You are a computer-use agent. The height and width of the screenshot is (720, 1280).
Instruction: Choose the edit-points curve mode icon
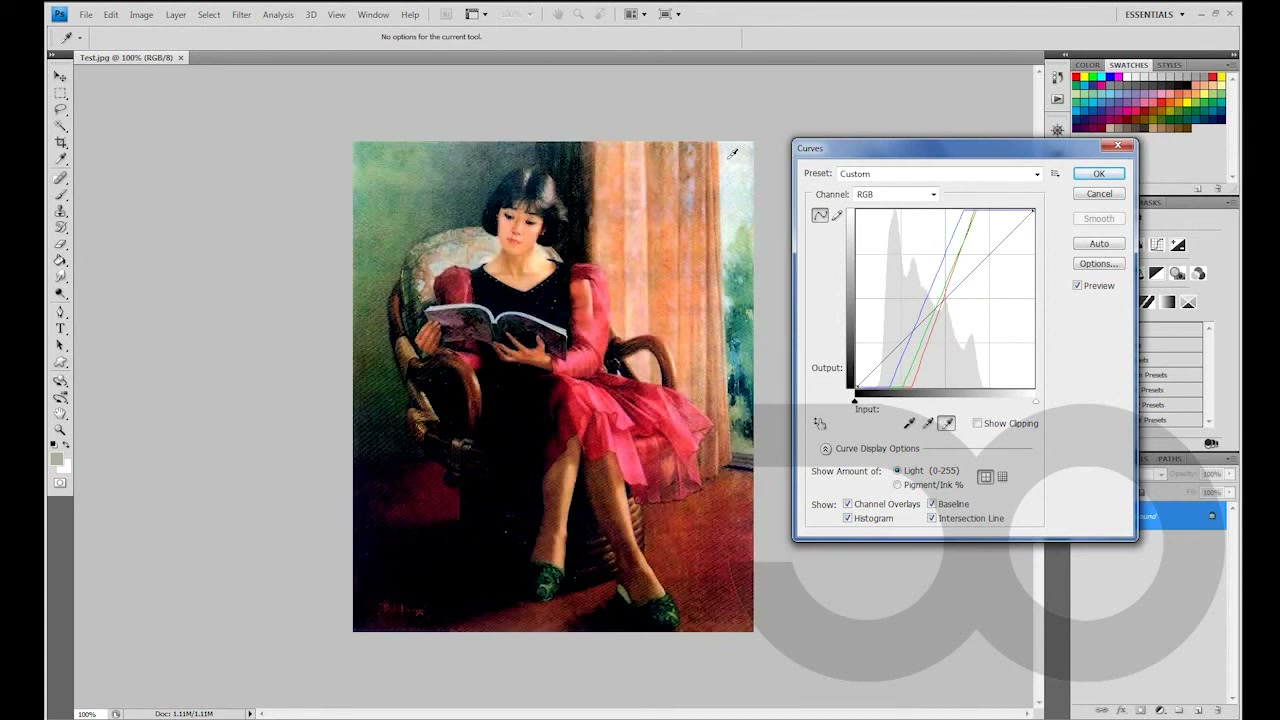[820, 215]
